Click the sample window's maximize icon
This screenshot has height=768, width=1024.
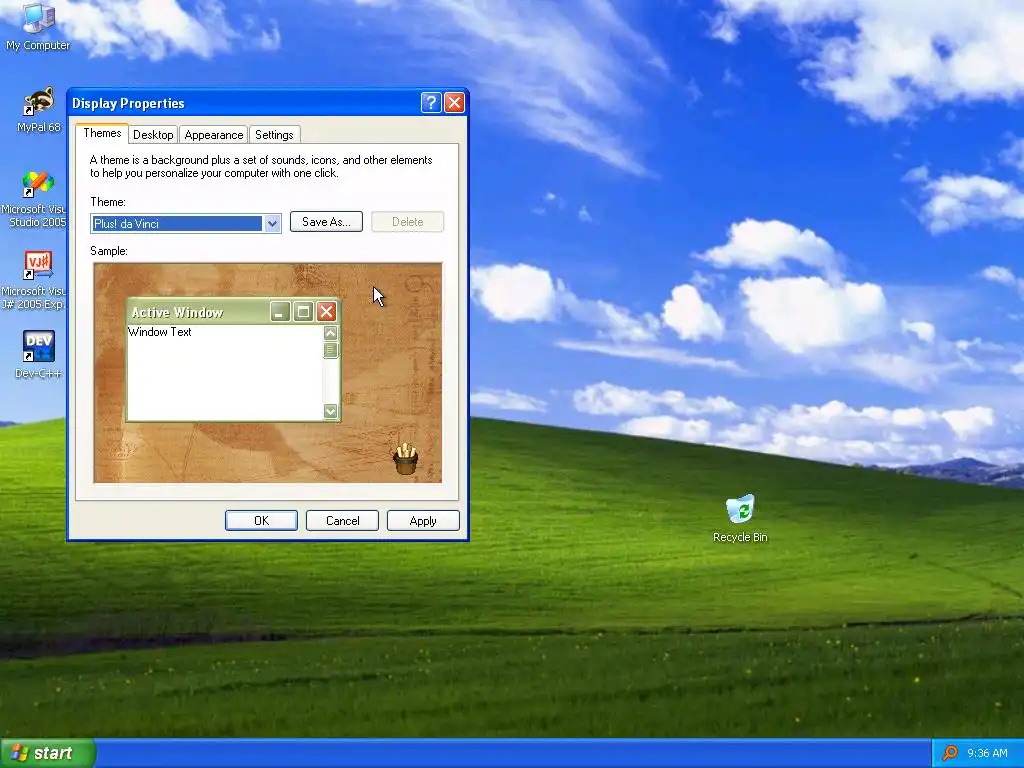pyautogui.click(x=303, y=312)
